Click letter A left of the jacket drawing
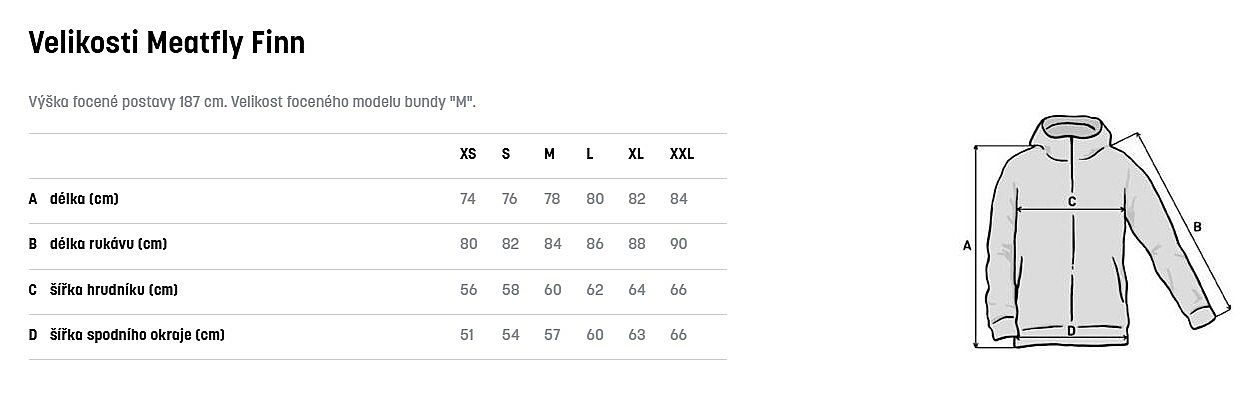This screenshot has width=1255, height=405. coord(967,245)
